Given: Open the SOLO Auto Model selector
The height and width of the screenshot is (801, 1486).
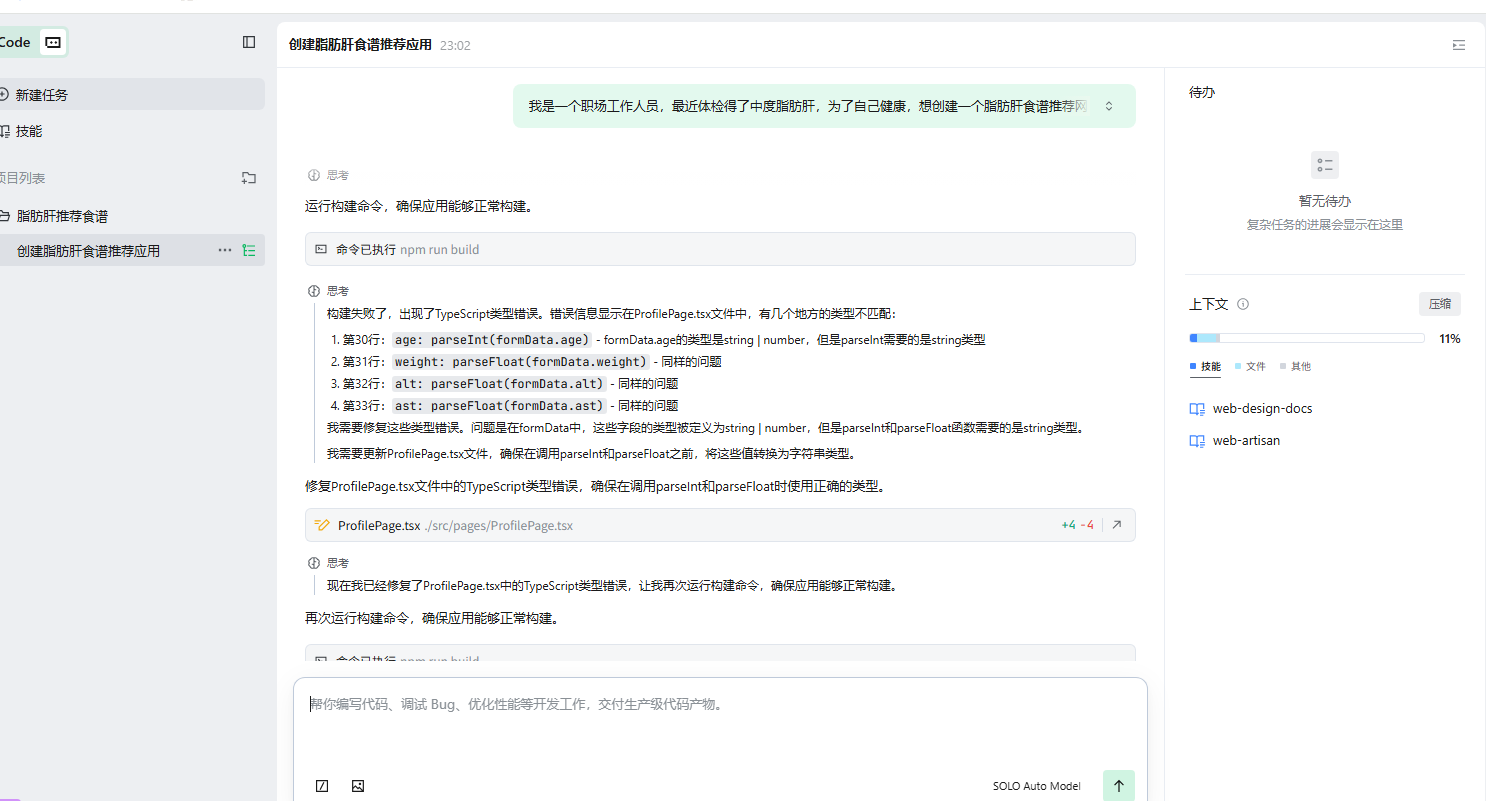Looking at the screenshot, I should 1036,786.
